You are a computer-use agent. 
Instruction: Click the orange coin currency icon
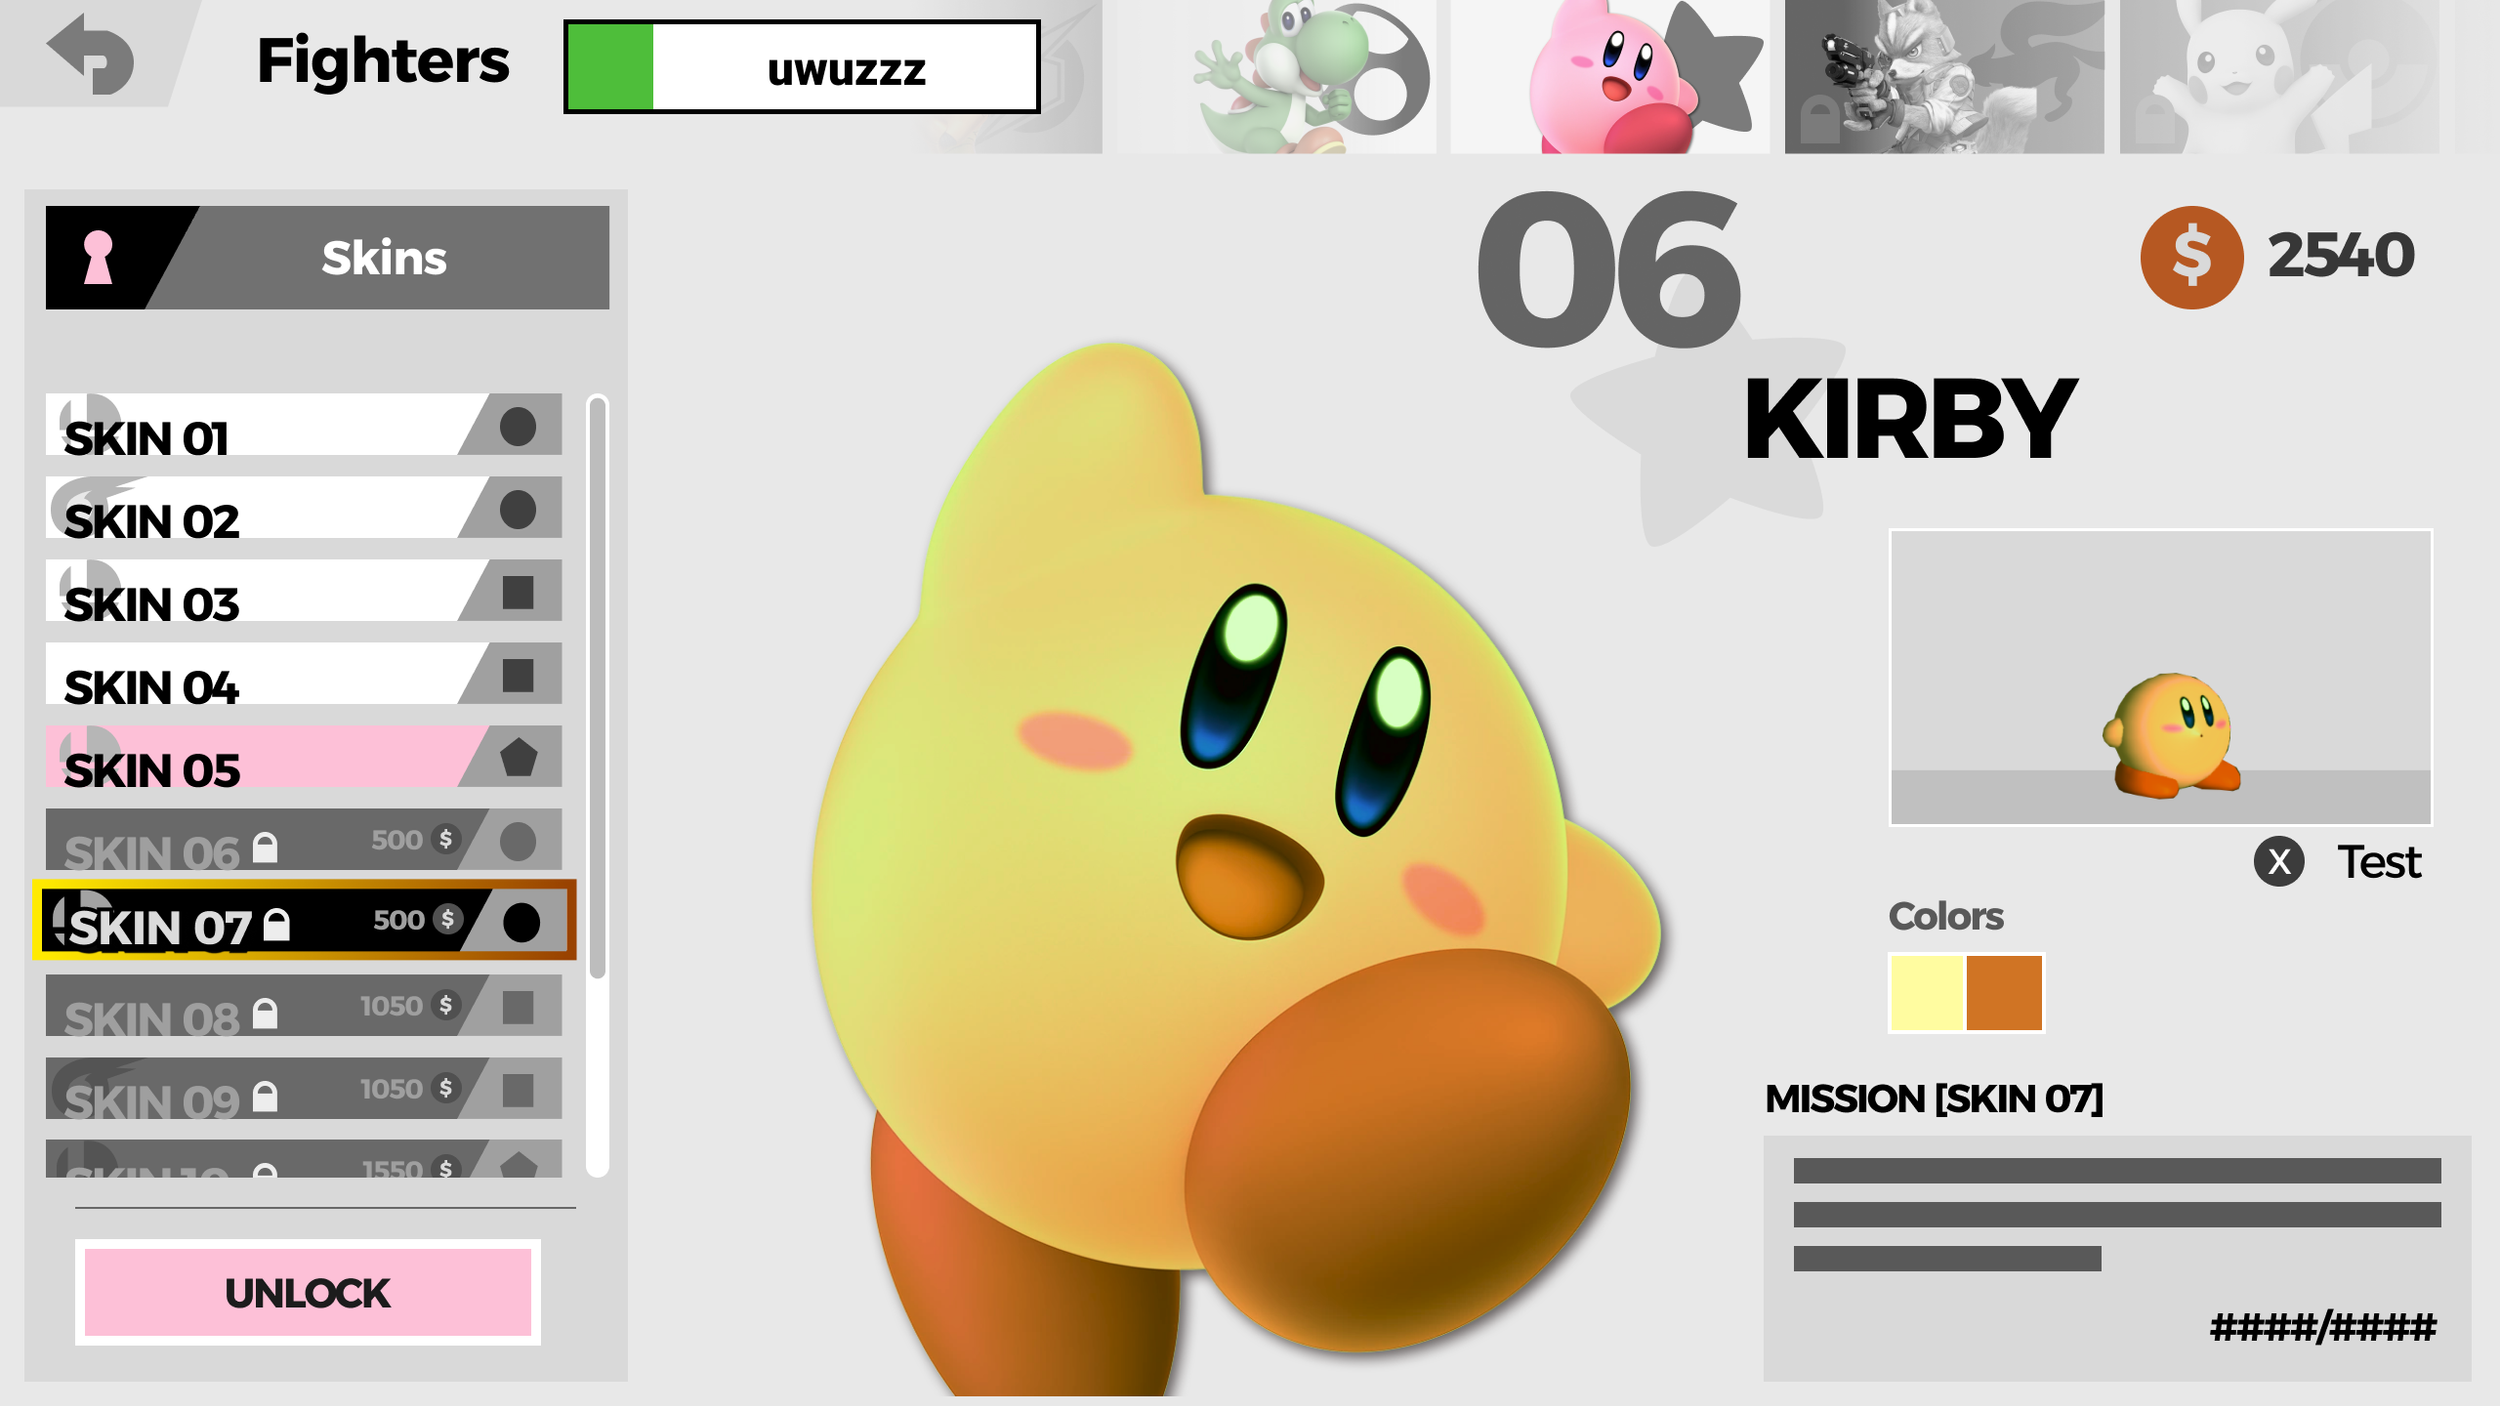(x=2191, y=257)
